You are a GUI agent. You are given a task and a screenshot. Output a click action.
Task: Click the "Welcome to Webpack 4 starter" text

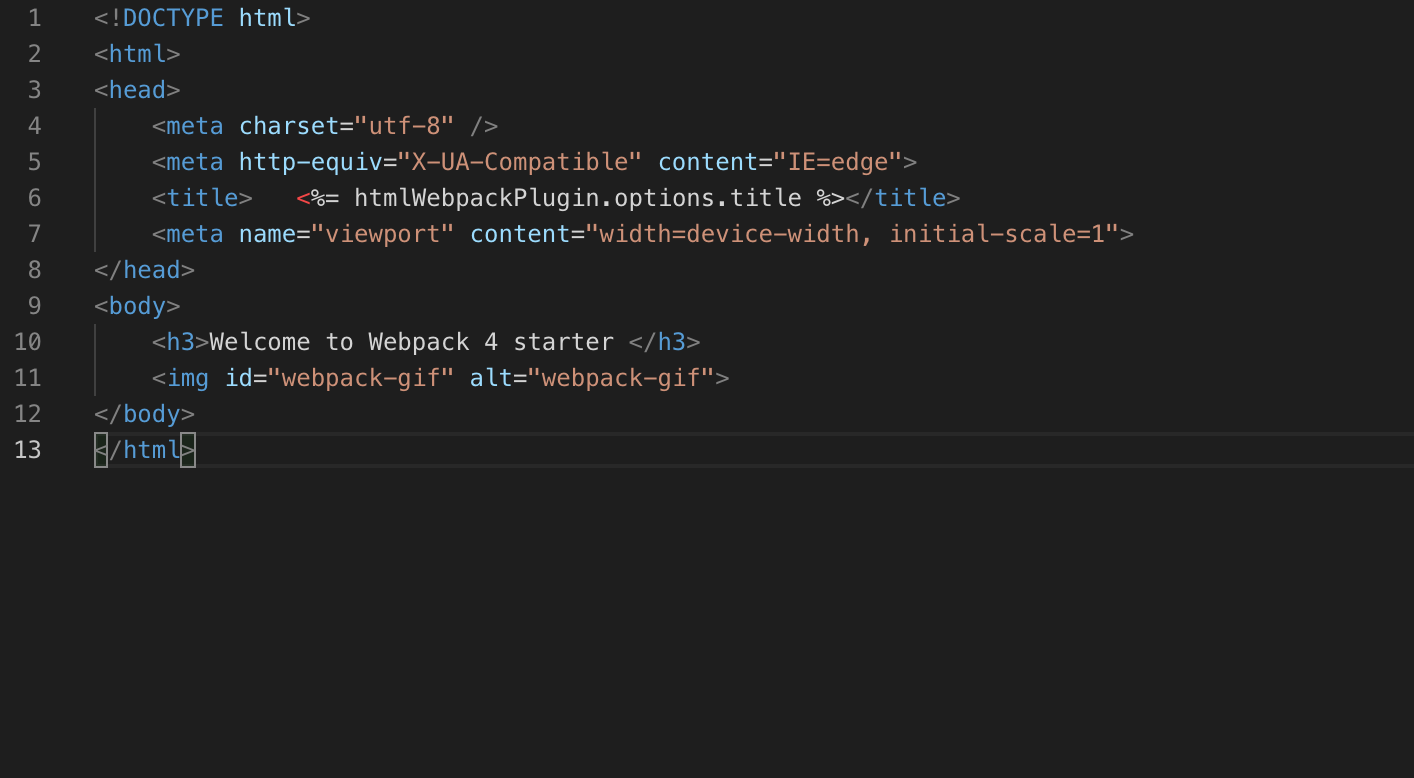pyautogui.click(x=411, y=342)
